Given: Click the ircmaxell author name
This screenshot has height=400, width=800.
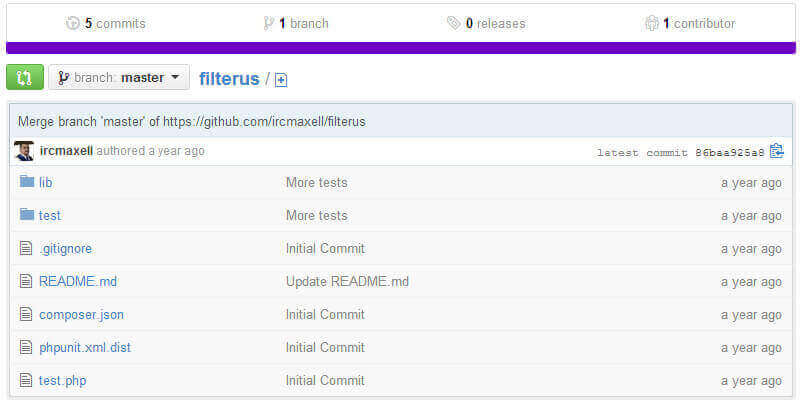Looking at the screenshot, I should [67, 151].
